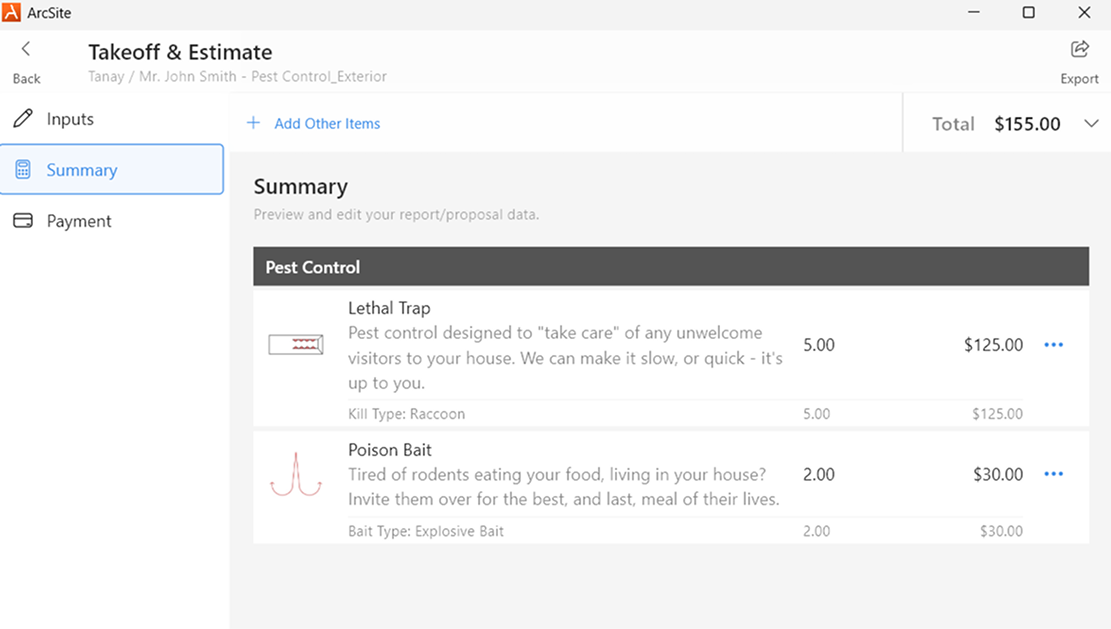Viewport: 1111px width, 629px height.
Task: Open Poison Bait more options dots
Action: click(1054, 474)
